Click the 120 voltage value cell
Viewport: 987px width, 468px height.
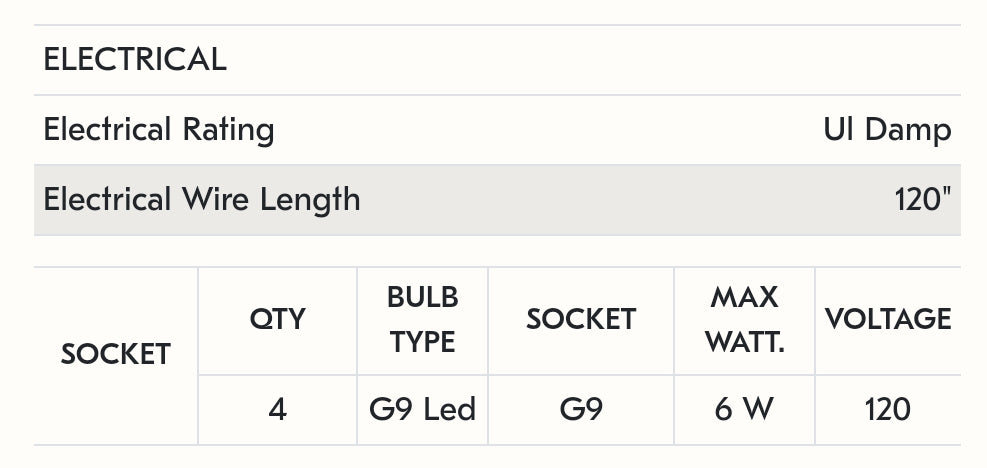(x=888, y=408)
